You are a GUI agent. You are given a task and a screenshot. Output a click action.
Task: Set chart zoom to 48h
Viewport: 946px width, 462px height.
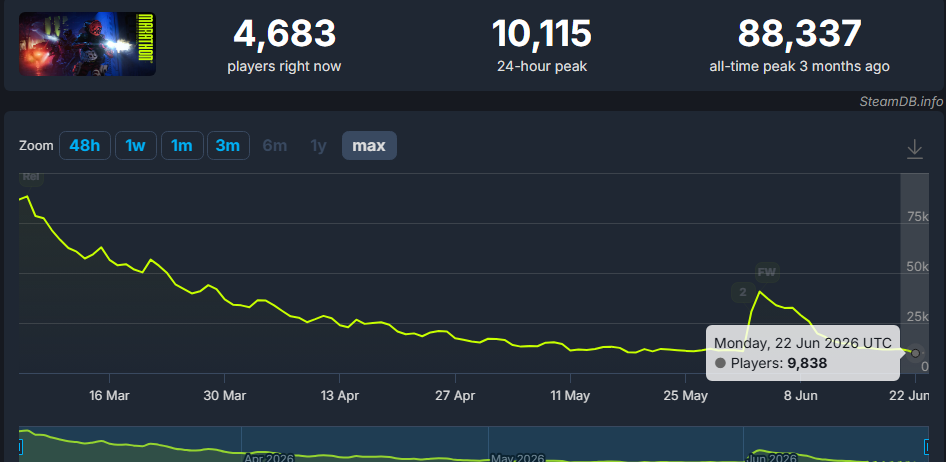click(84, 145)
